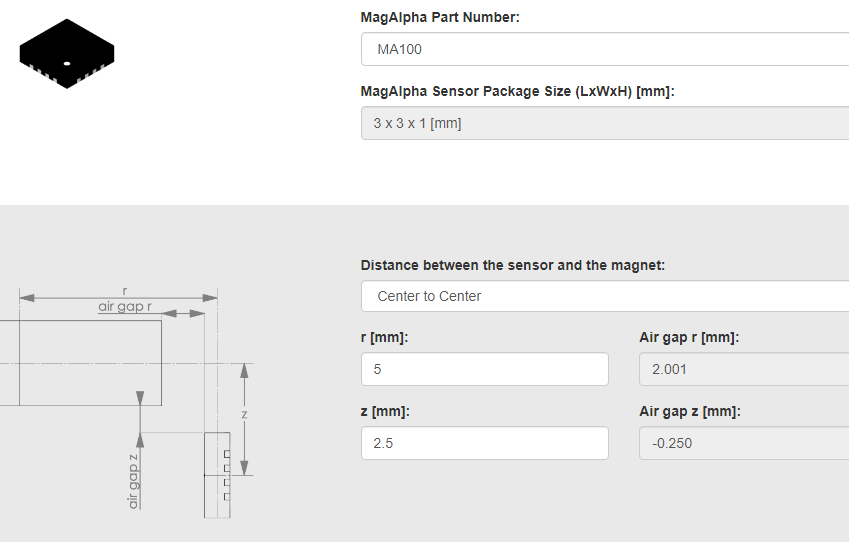Click the small sensor rectangle in the diagram
Viewport: 849px width, 542px height.
[x=217, y=475]
